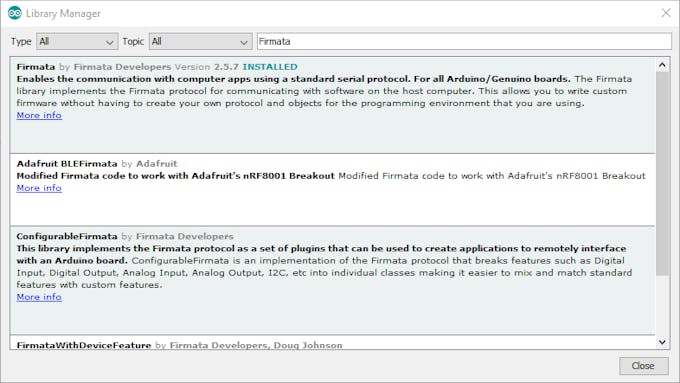Image resolution: width=680 pixels, height=383 pixels.
Task: Click 'Doug Johnson' author text
Action: tap(308, 345)
